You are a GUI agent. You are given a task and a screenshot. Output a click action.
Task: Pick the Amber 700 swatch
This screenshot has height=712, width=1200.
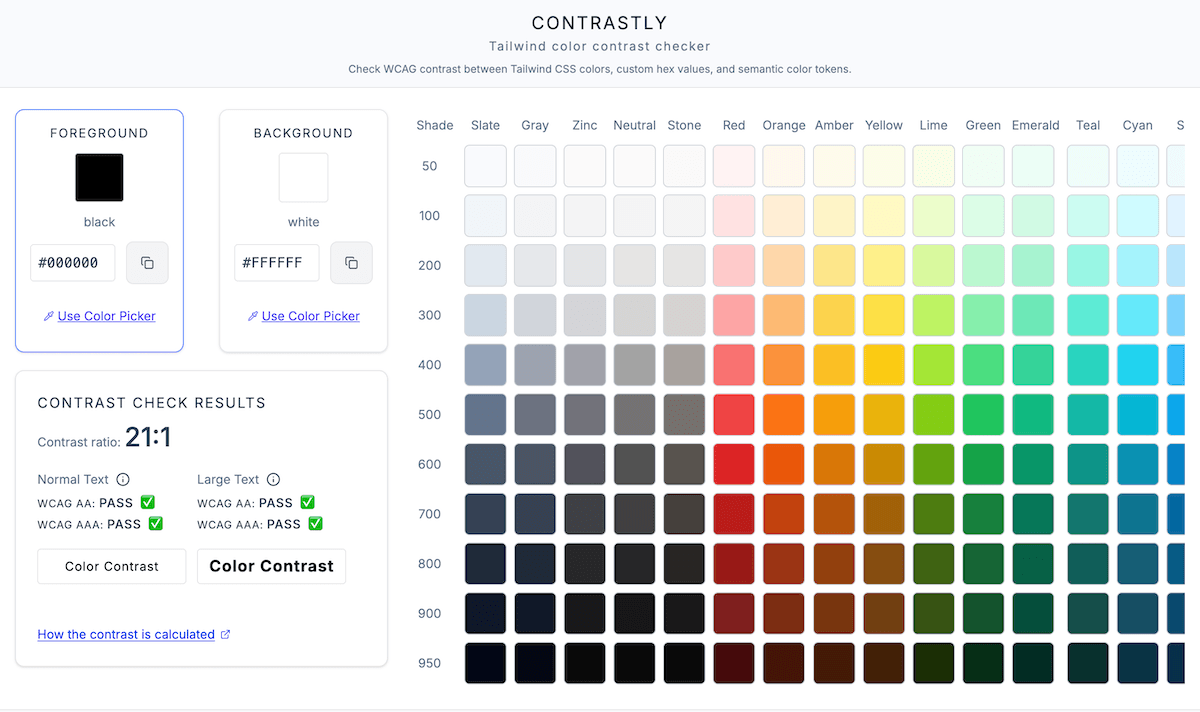coord(834,514)
